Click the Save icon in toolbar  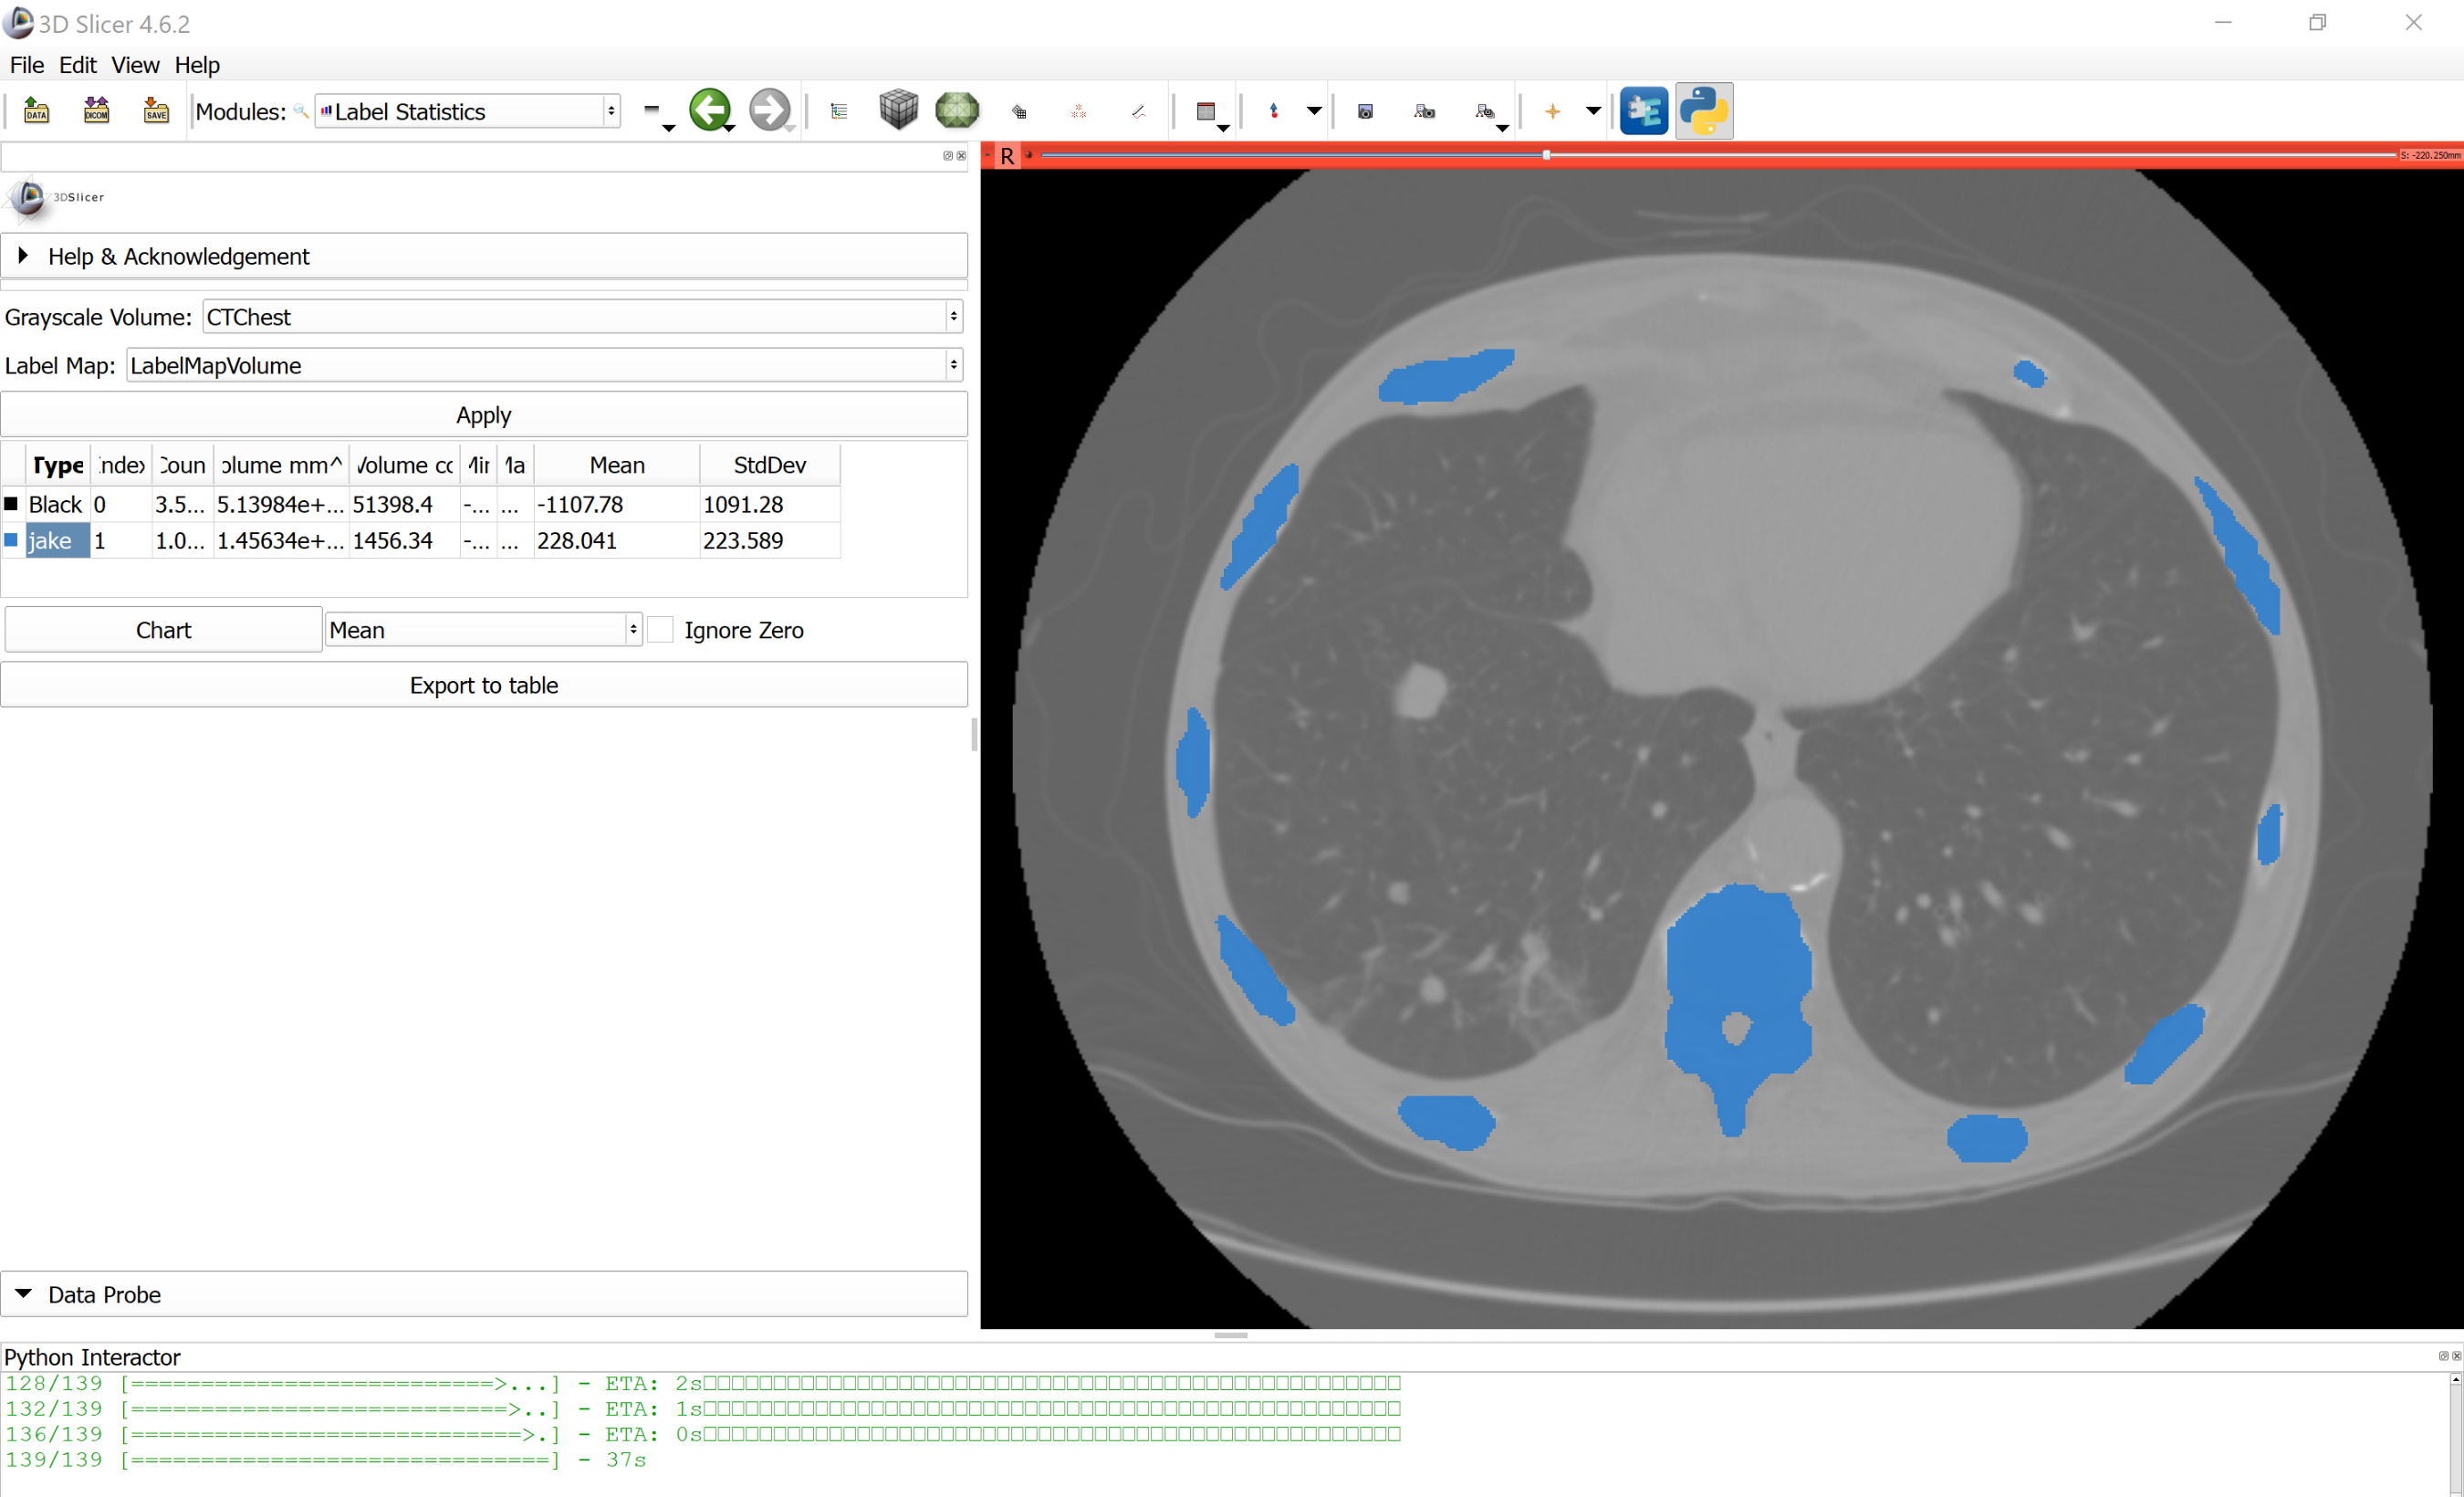(x=156, y=111)
